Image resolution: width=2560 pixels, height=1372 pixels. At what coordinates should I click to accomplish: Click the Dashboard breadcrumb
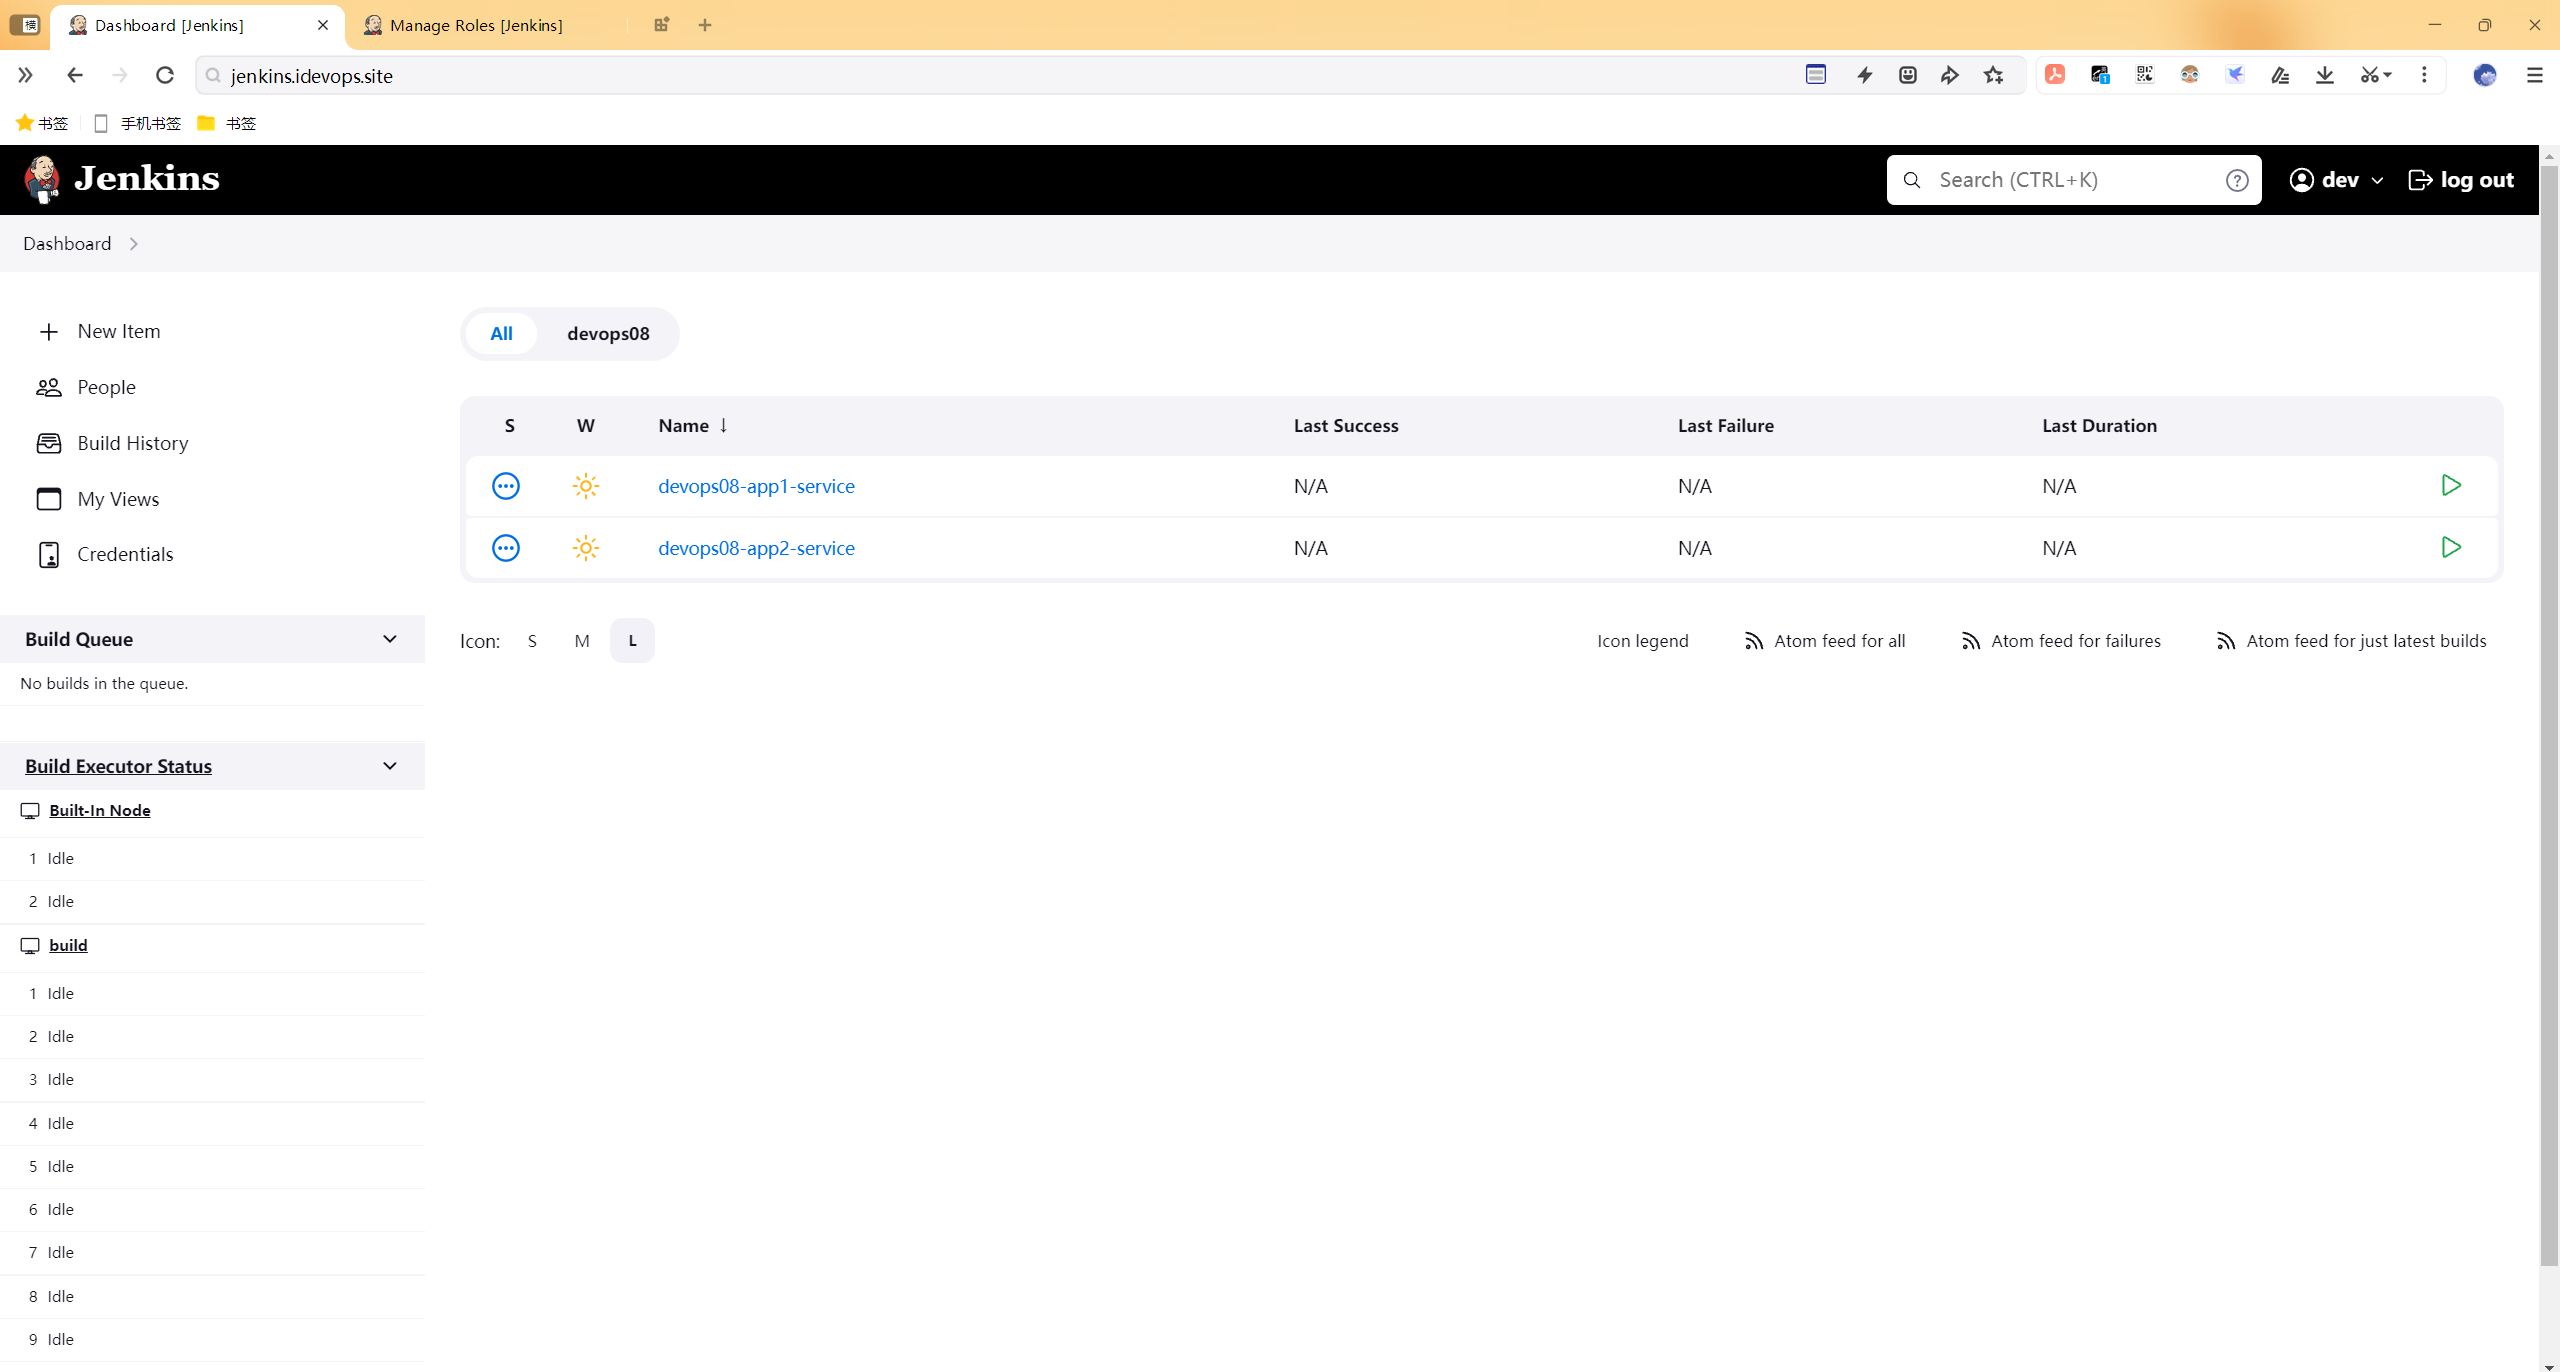click(67, 244)
